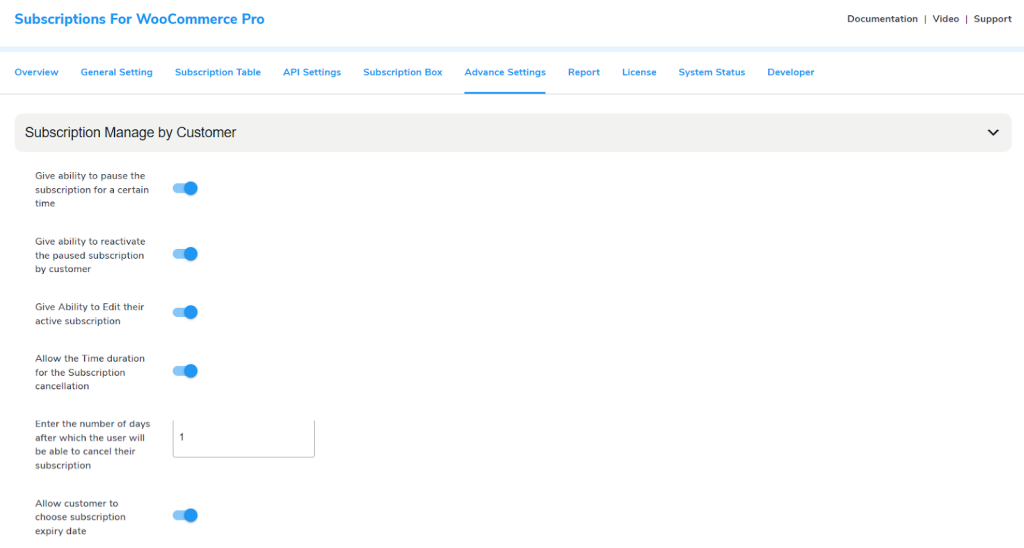Switch to General Setting tab

point(116,73)
